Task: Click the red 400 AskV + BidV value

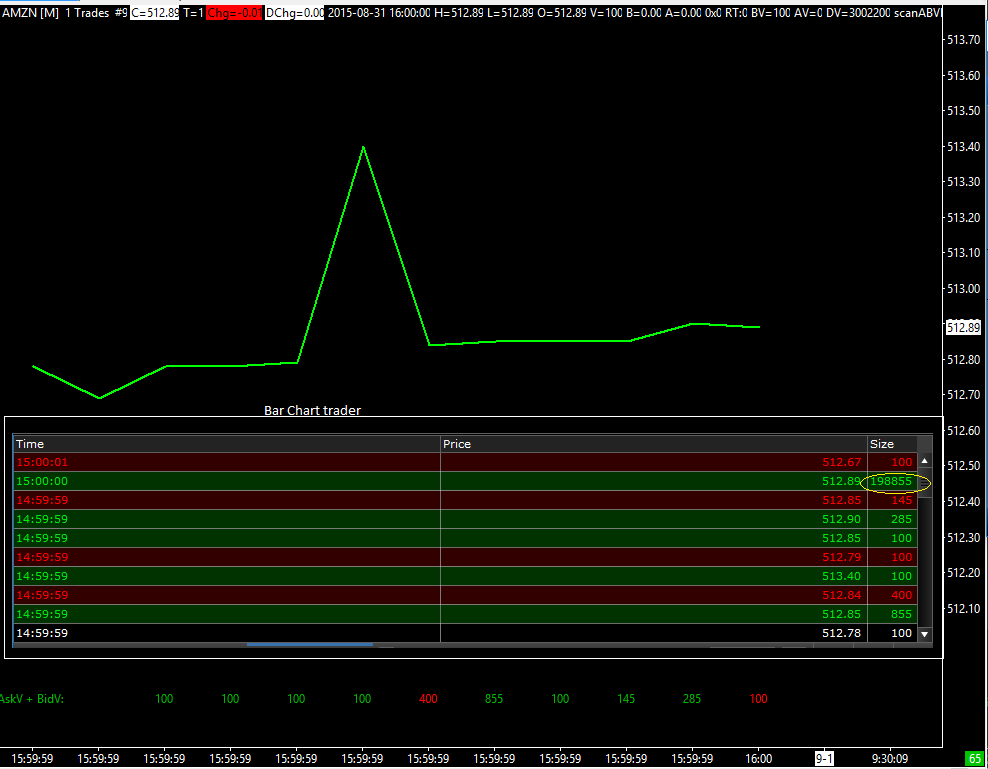Action: (428, 699)
